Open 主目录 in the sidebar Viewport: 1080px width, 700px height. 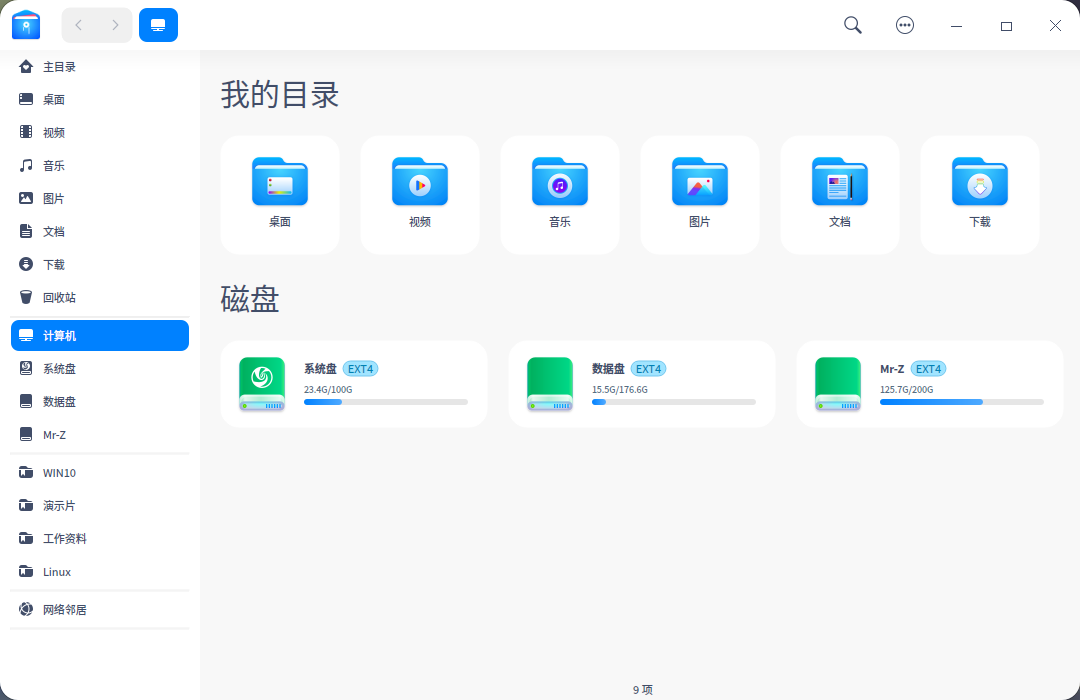(100, 67)
